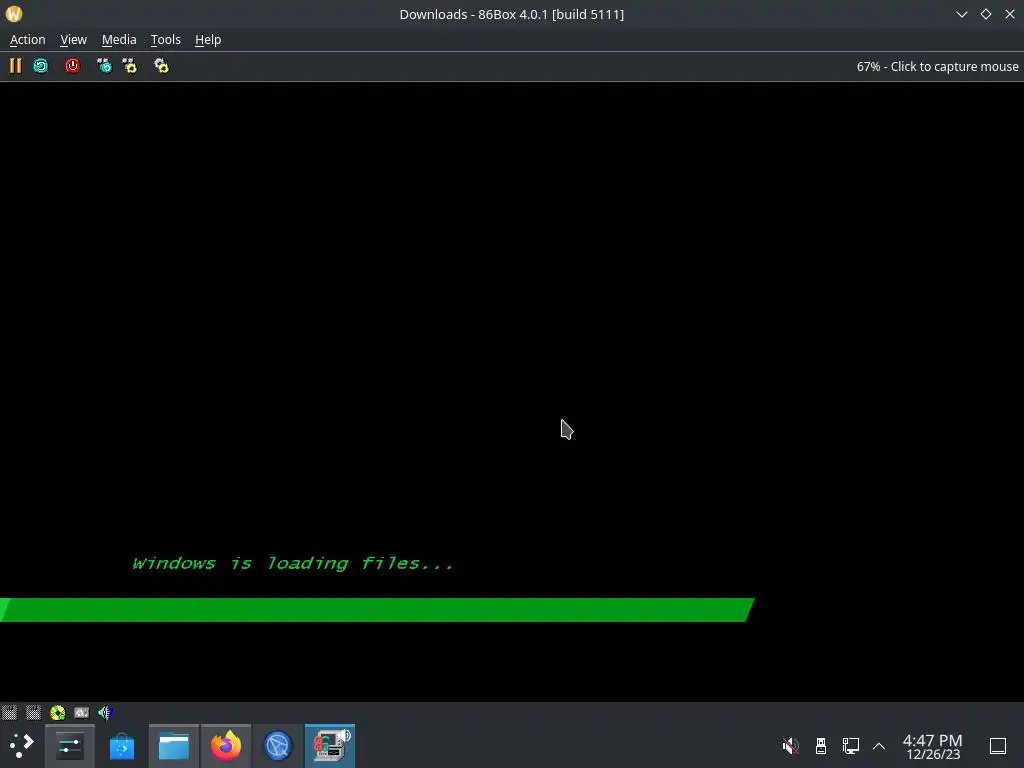Click the green loading progress bar
The image size is (1024, 768).
(x=377, y=610)
